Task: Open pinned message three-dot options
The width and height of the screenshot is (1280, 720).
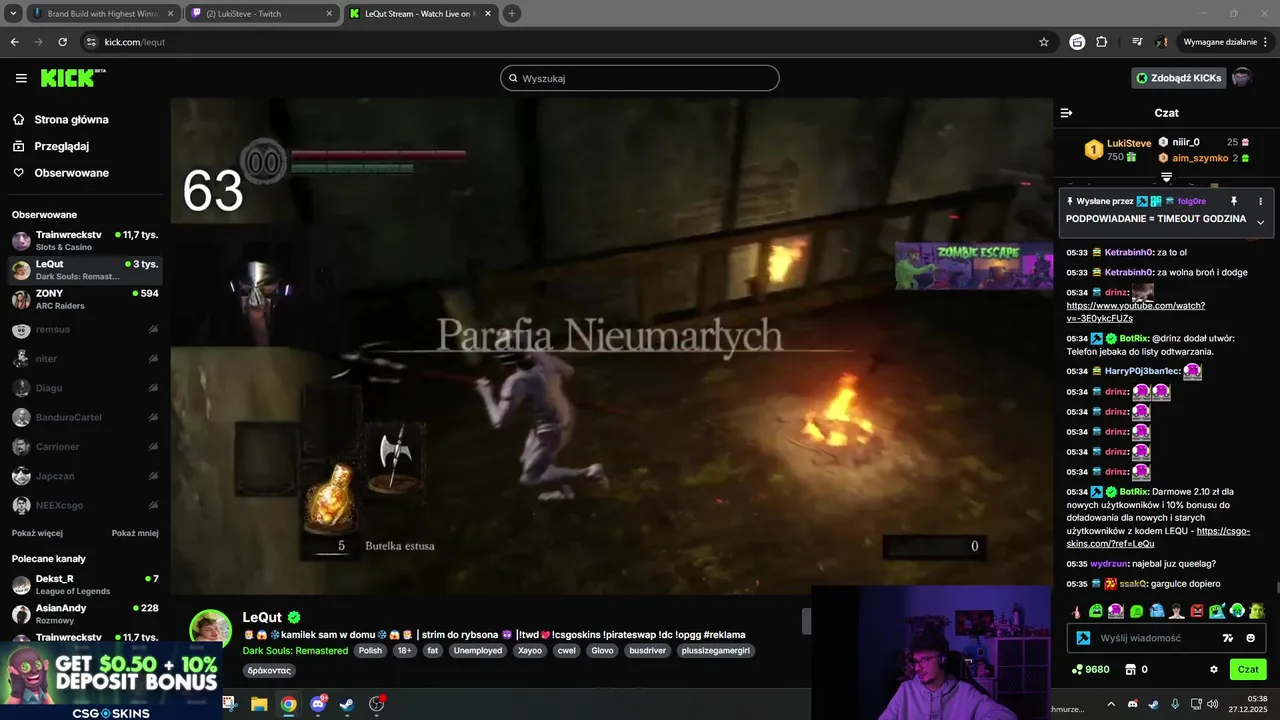Action: click(1260, 201)
